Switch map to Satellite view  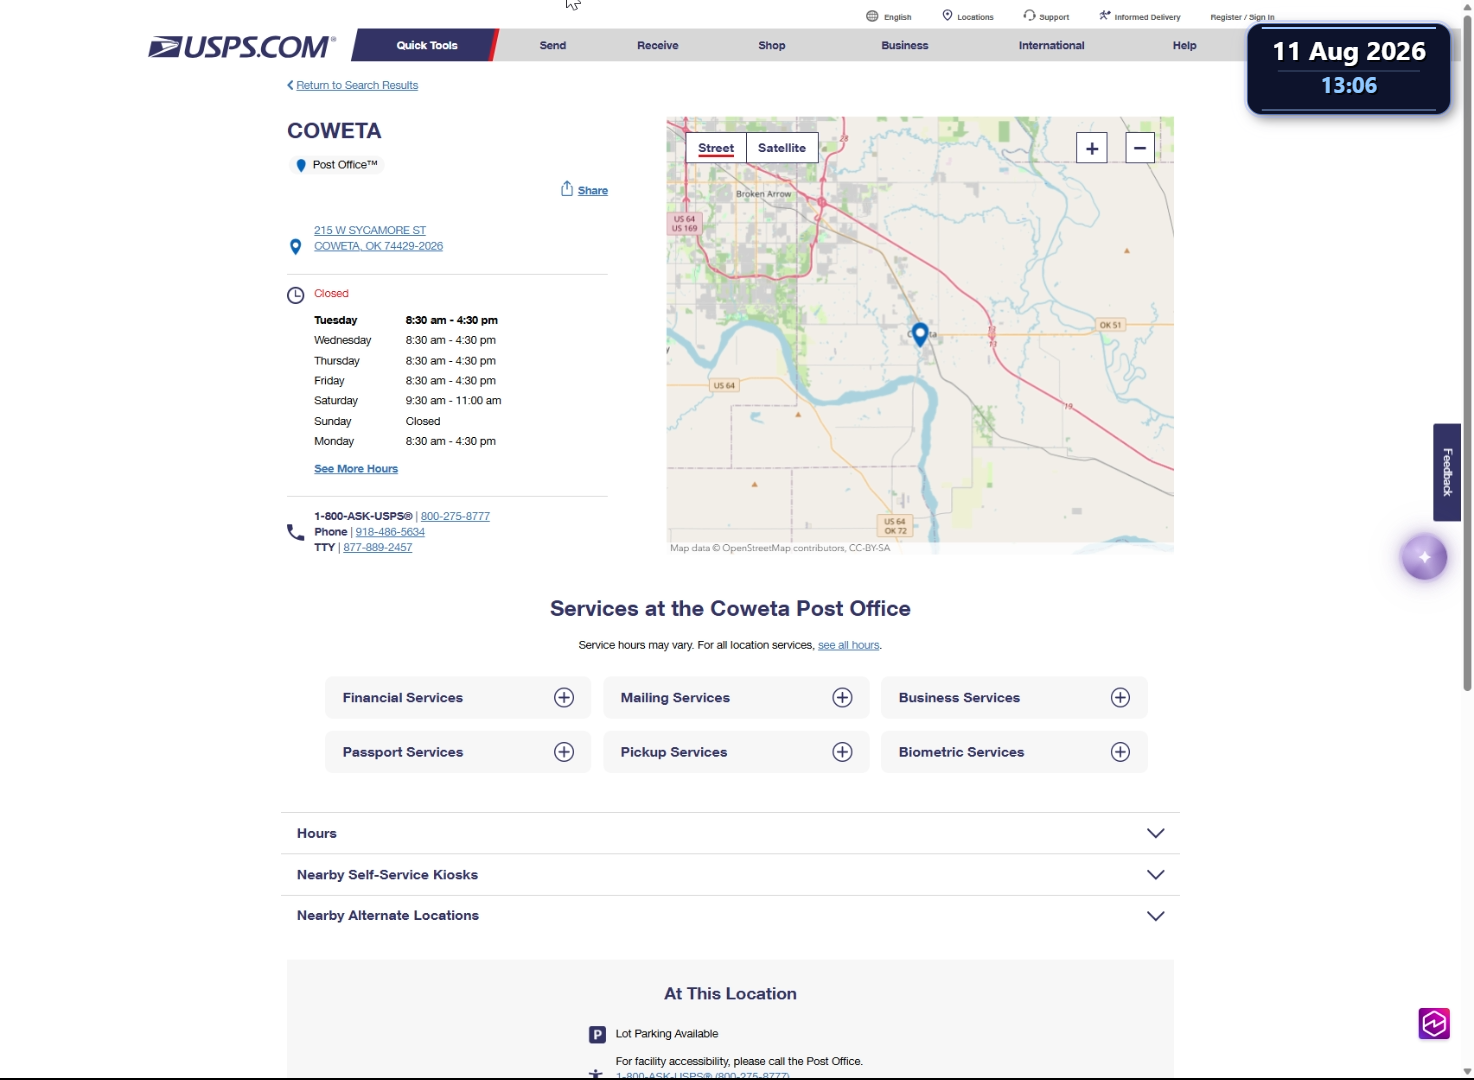click(782, 148)
